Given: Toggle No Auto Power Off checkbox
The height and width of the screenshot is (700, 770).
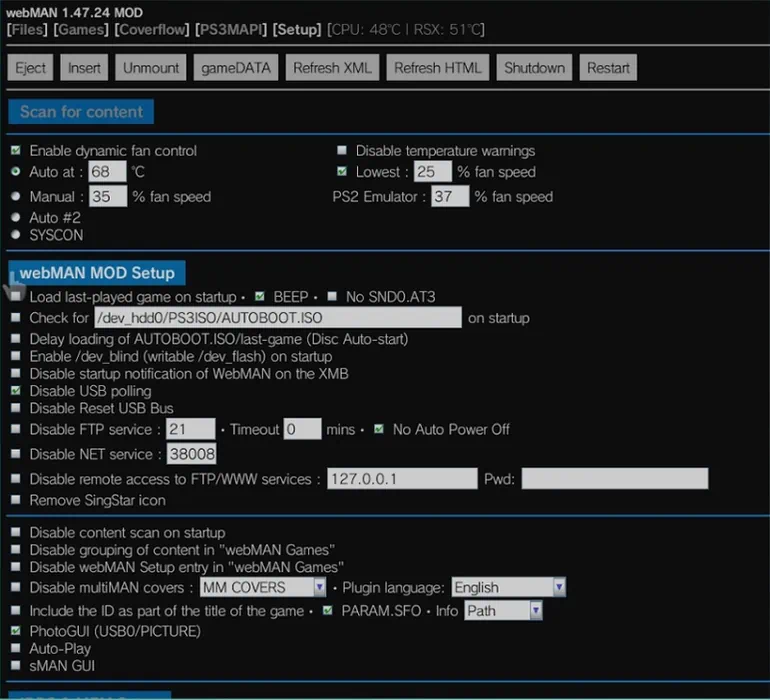Looking at the screenshot, I should [379, 429].
